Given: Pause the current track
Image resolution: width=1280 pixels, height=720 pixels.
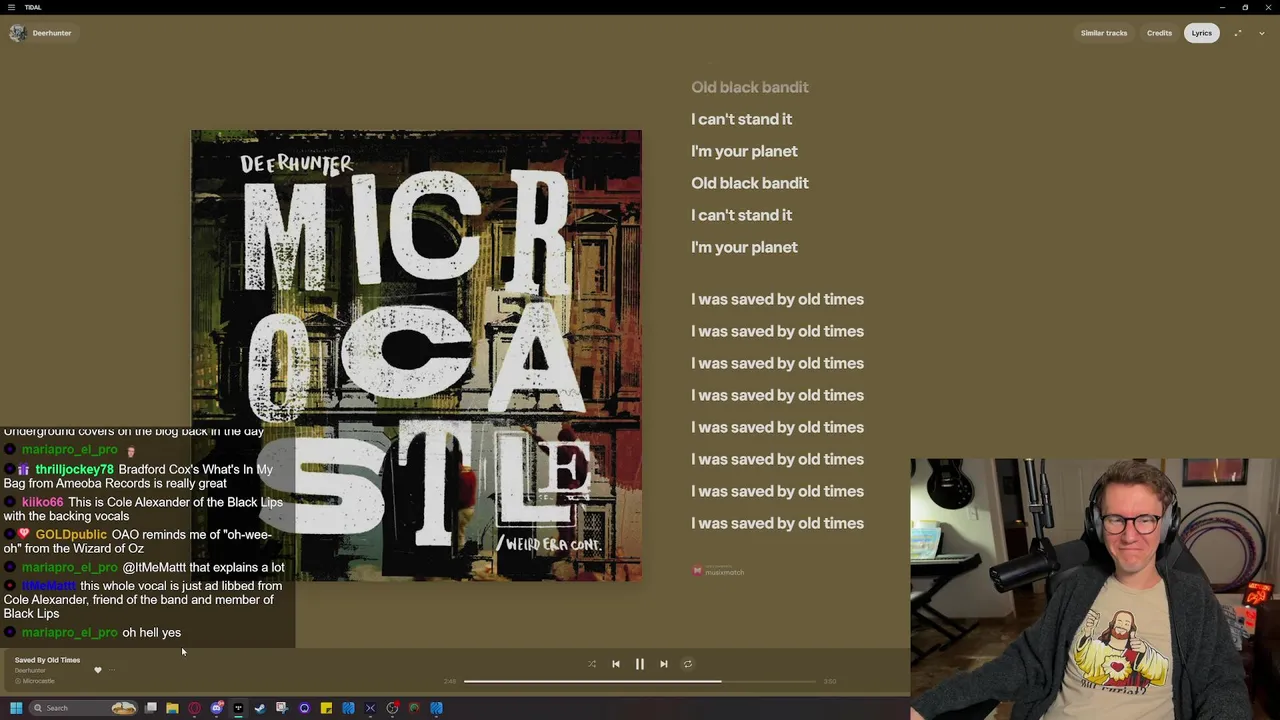Looking at the screenshot, I should (x=640, y=664).
